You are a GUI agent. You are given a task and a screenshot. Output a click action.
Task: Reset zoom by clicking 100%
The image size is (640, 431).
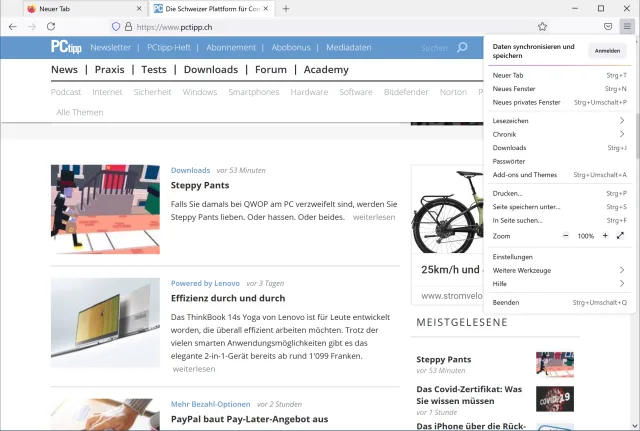pyautogui.click(x=585, y=236)
